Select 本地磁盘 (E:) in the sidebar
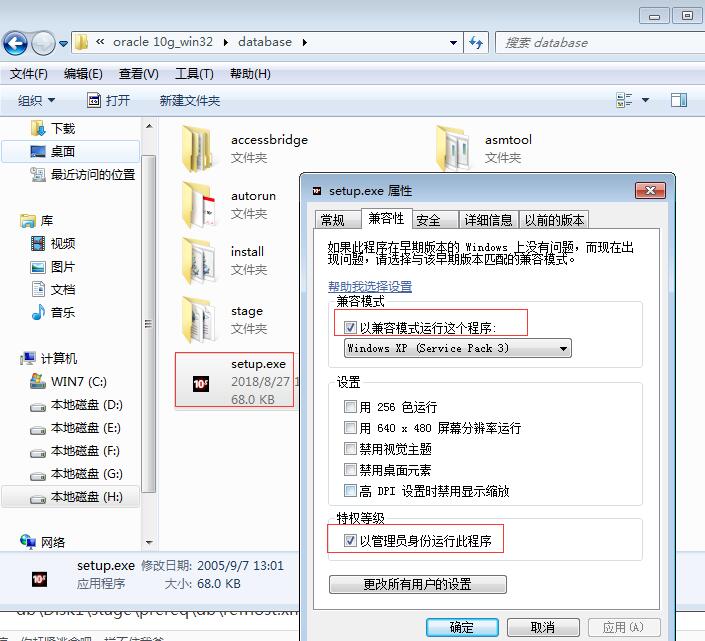 (x=76, y=428)
